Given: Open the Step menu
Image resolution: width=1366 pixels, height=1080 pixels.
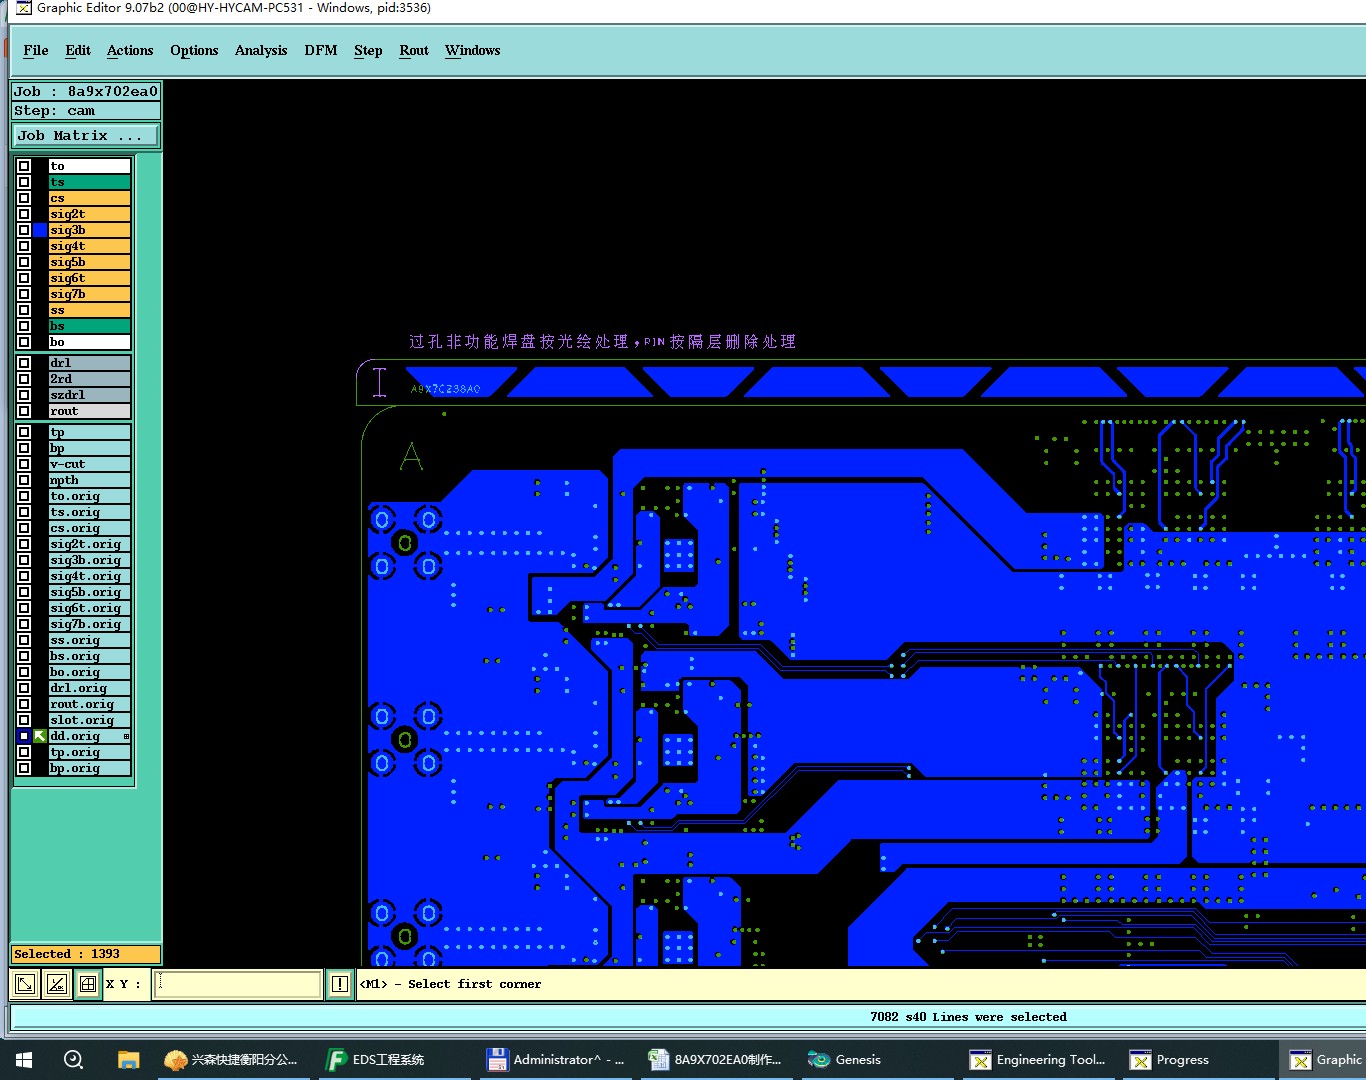Looking at the screenshot, I should tap(368, 50).
